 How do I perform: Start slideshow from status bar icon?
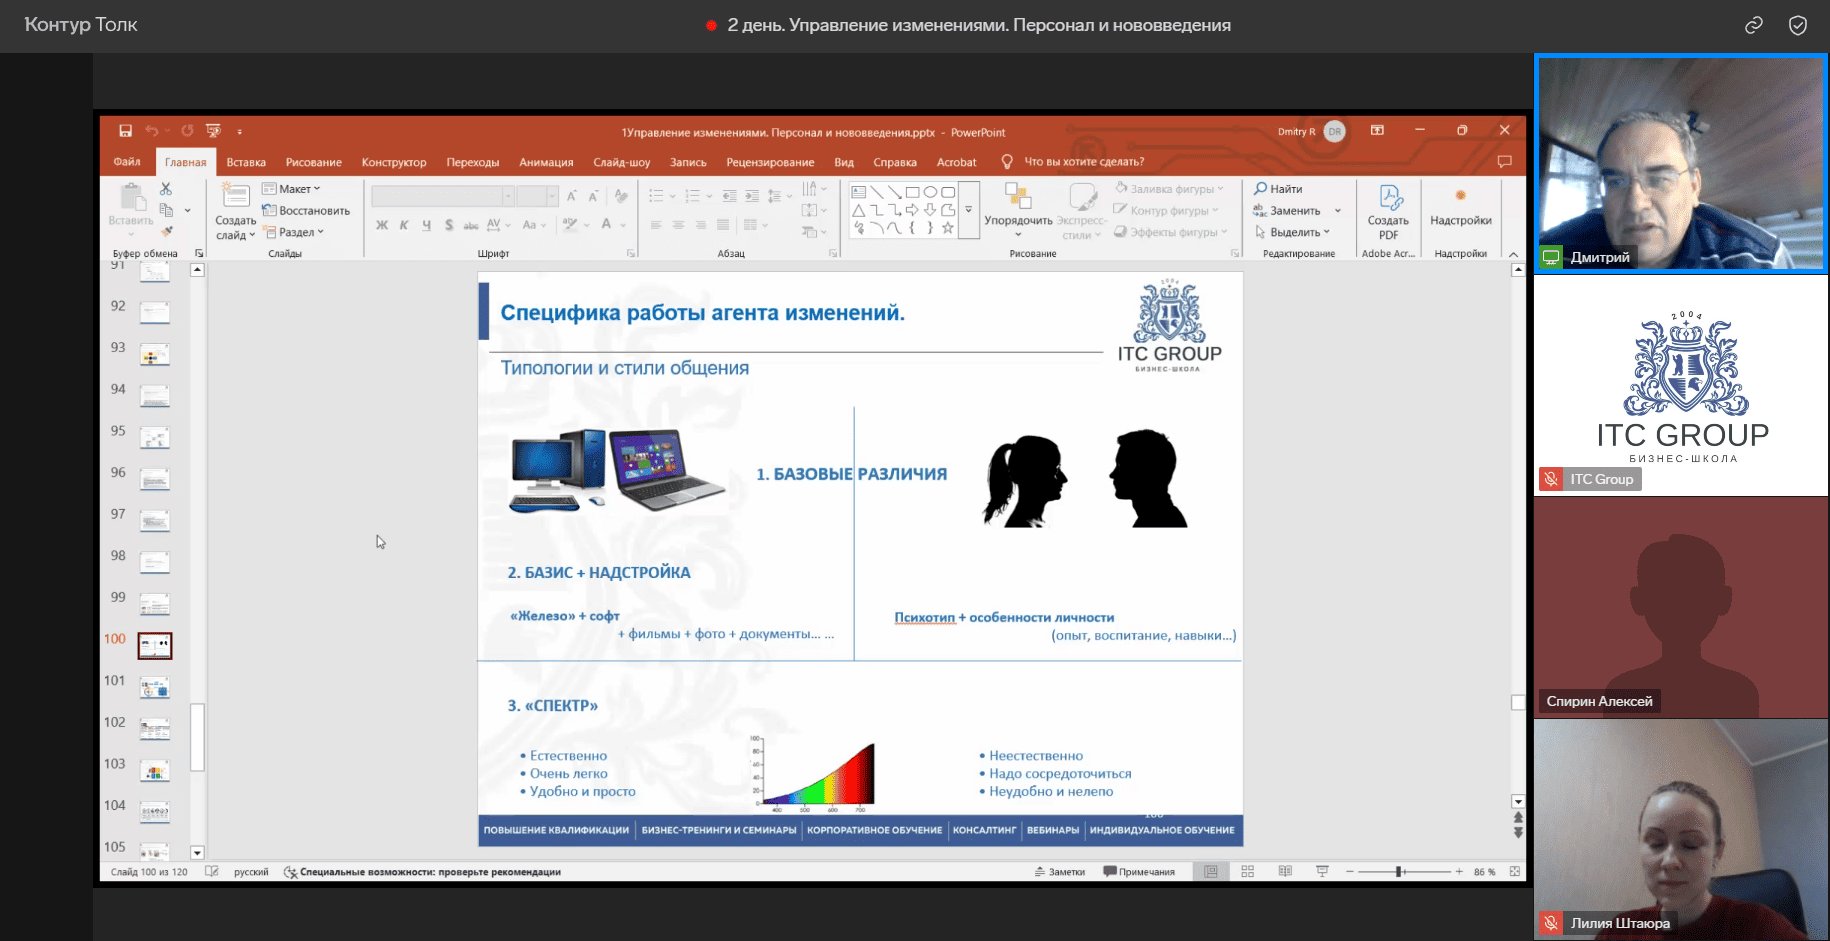(1322, 872)
